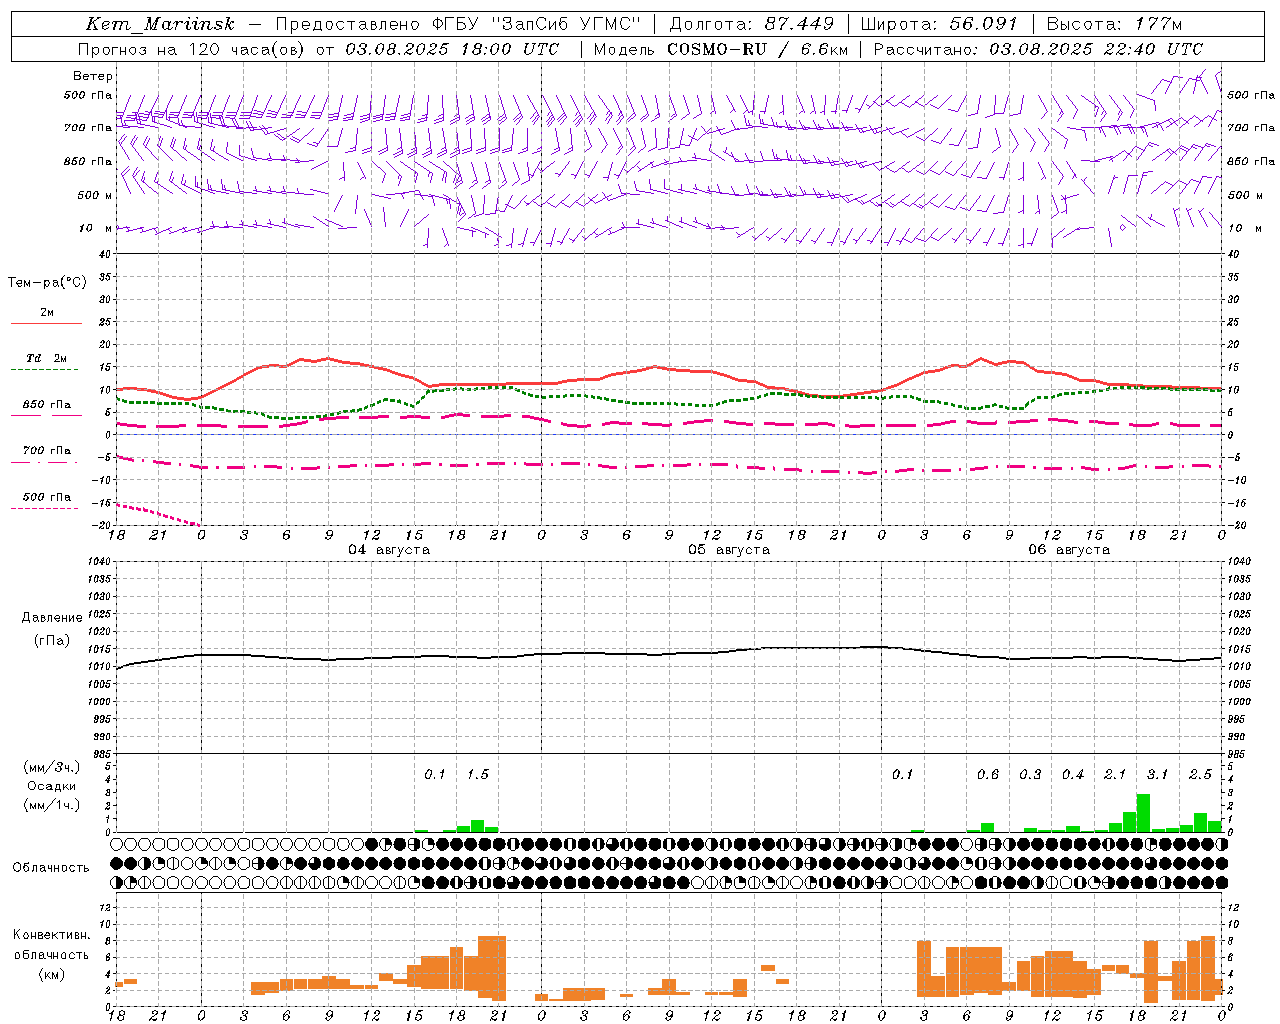Click the "0.3" three-hour precipitation value
1280x1024 pixels.
(1030, 774)
